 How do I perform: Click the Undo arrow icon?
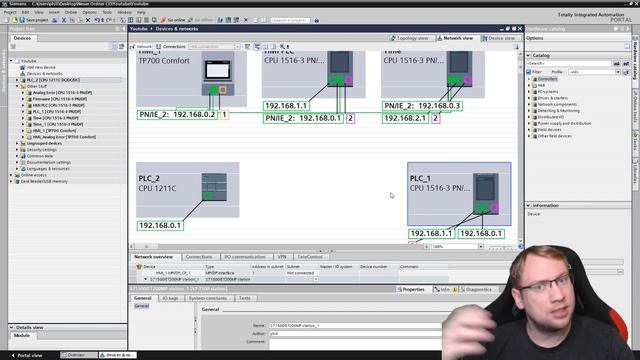click(97, 20)
